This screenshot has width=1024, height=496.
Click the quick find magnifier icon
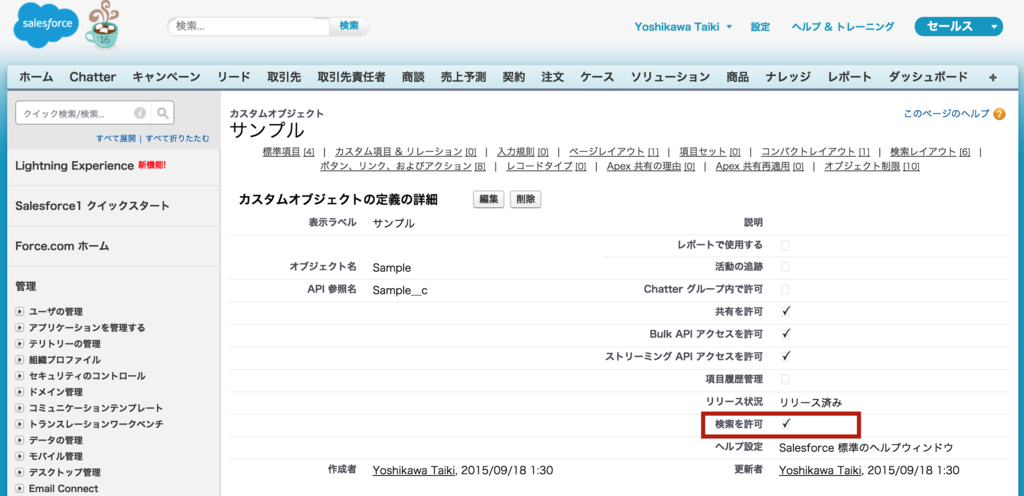point(163,114)
